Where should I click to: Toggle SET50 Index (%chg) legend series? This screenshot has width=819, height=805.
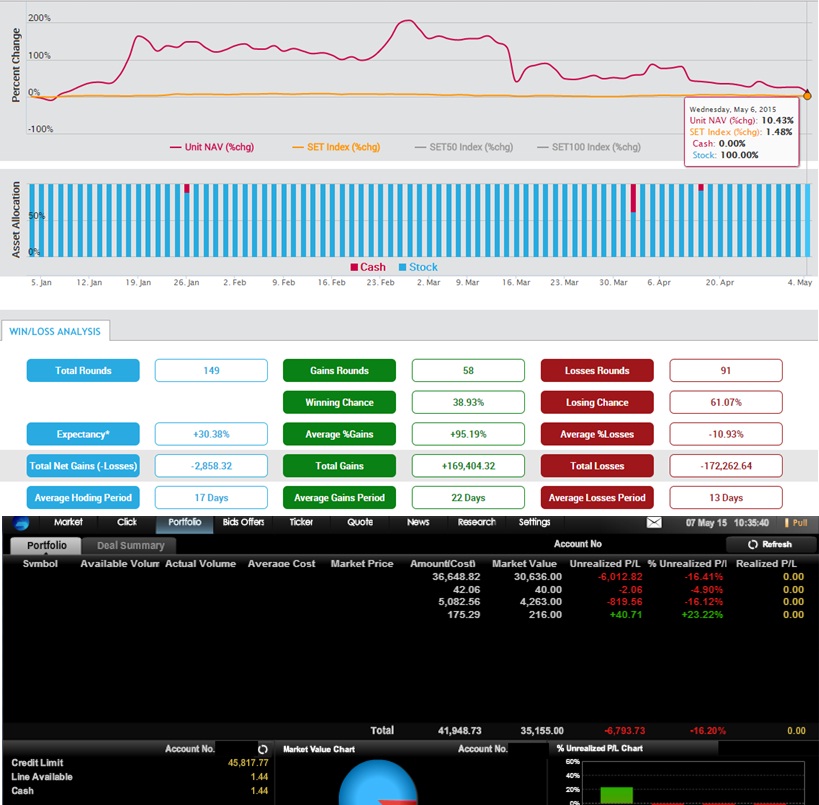[464, 147]
